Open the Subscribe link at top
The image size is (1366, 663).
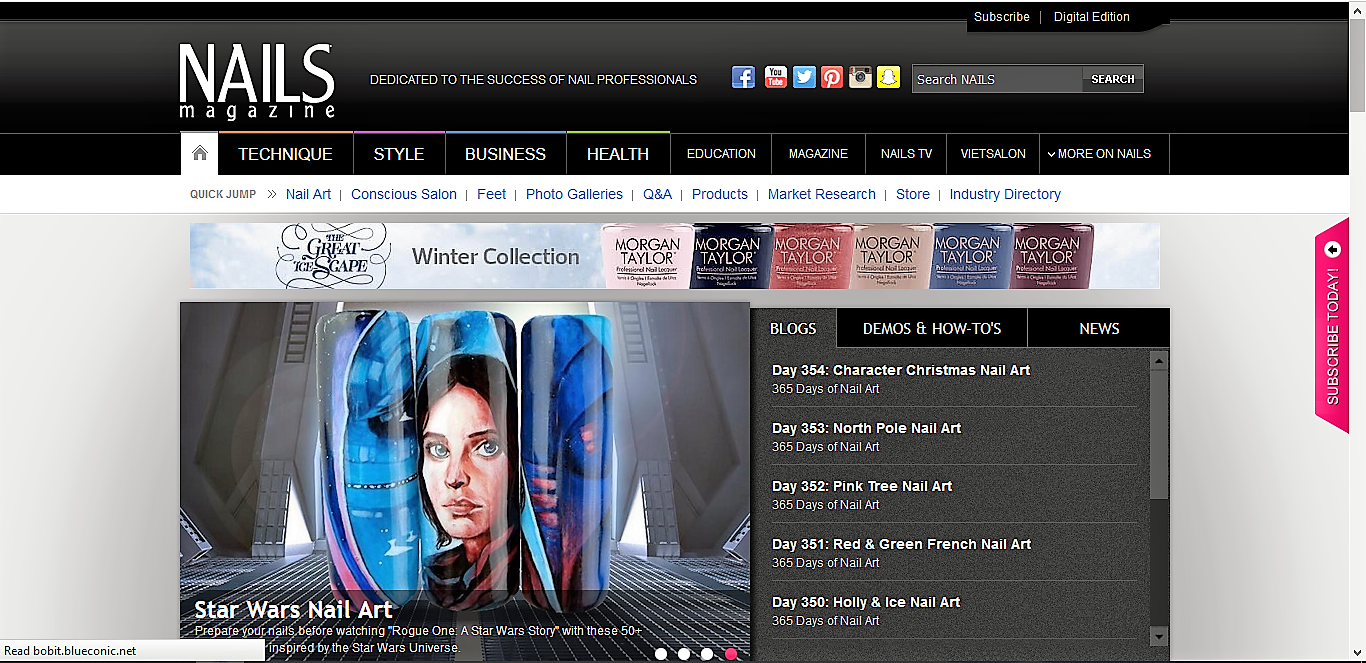point(1001,17)
